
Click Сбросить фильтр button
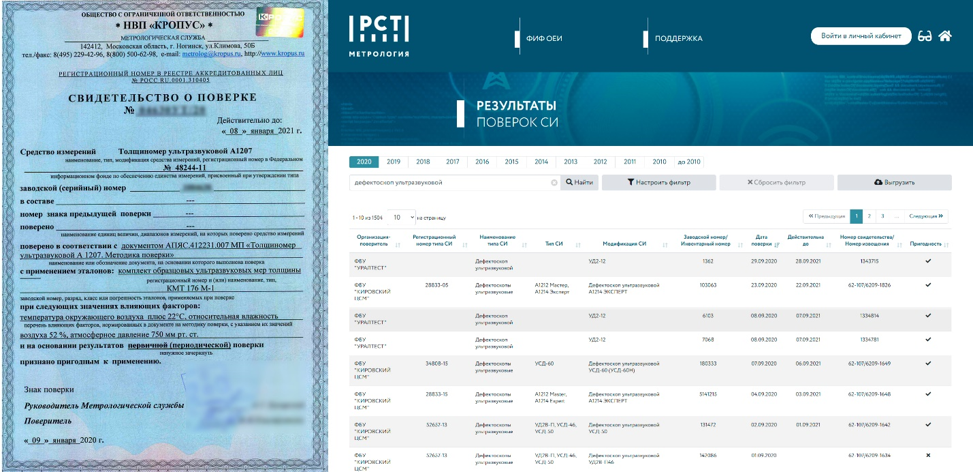[776, 182]
